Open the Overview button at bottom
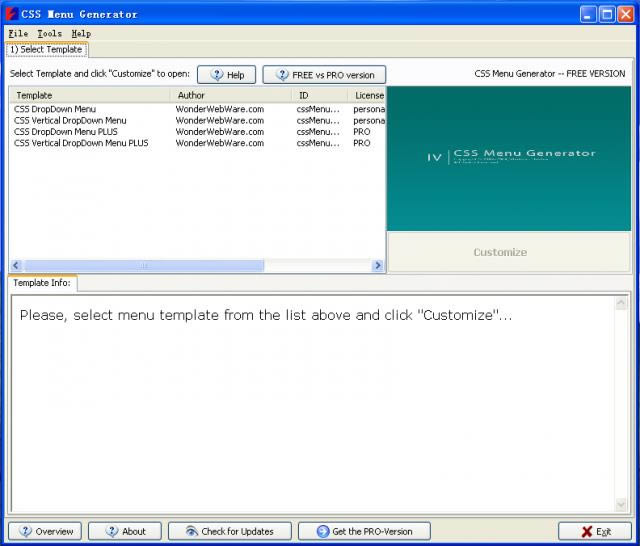The height and width of the screenshot is (546, 640). (45, 531)
